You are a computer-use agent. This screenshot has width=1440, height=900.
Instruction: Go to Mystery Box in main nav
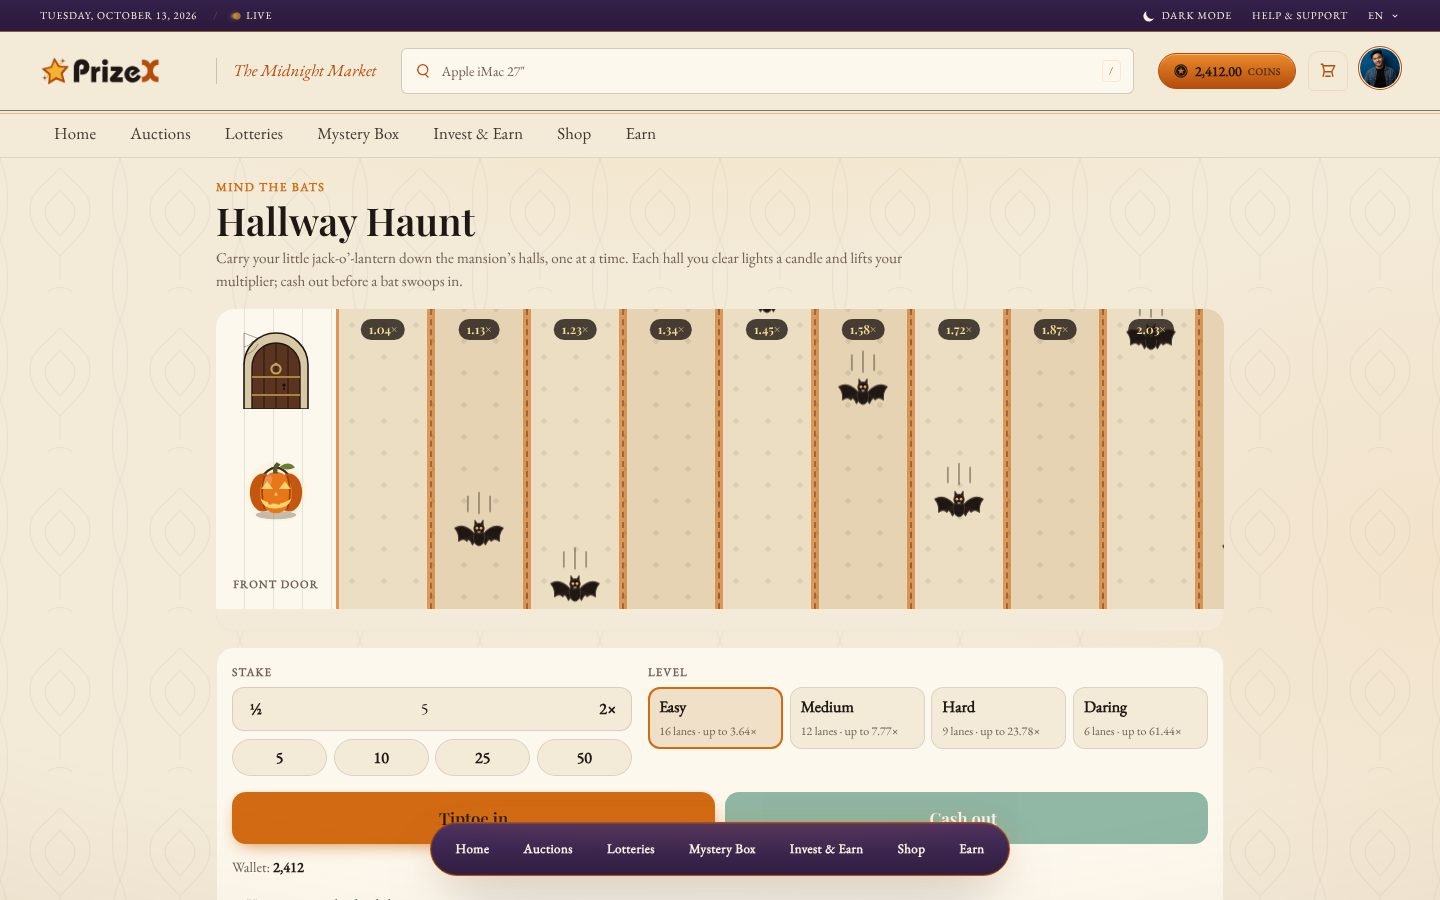click(358, 134)
